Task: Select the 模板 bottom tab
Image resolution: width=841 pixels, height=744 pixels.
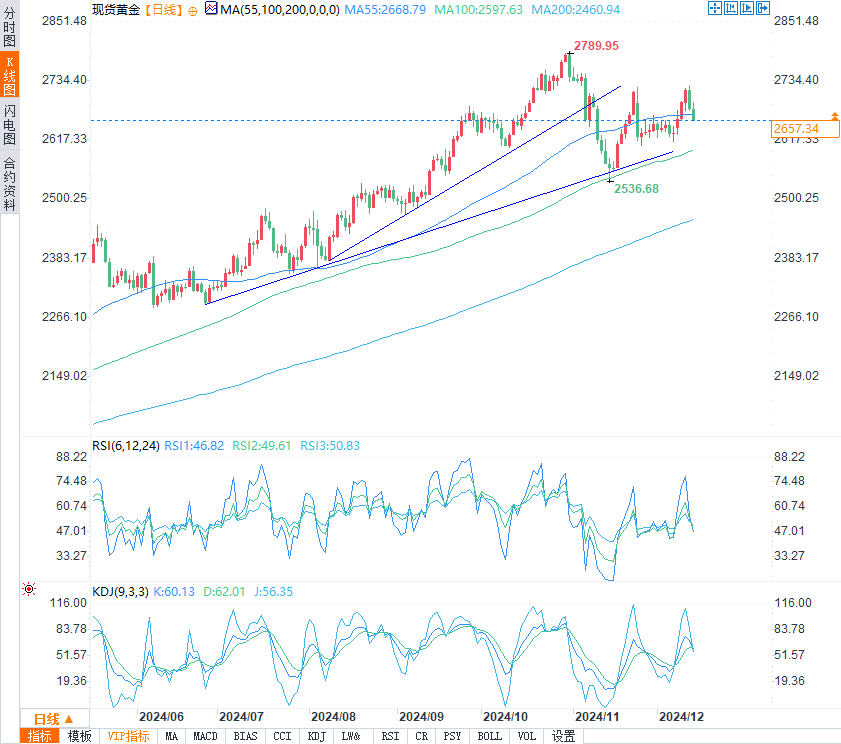Action: point(79,736)
